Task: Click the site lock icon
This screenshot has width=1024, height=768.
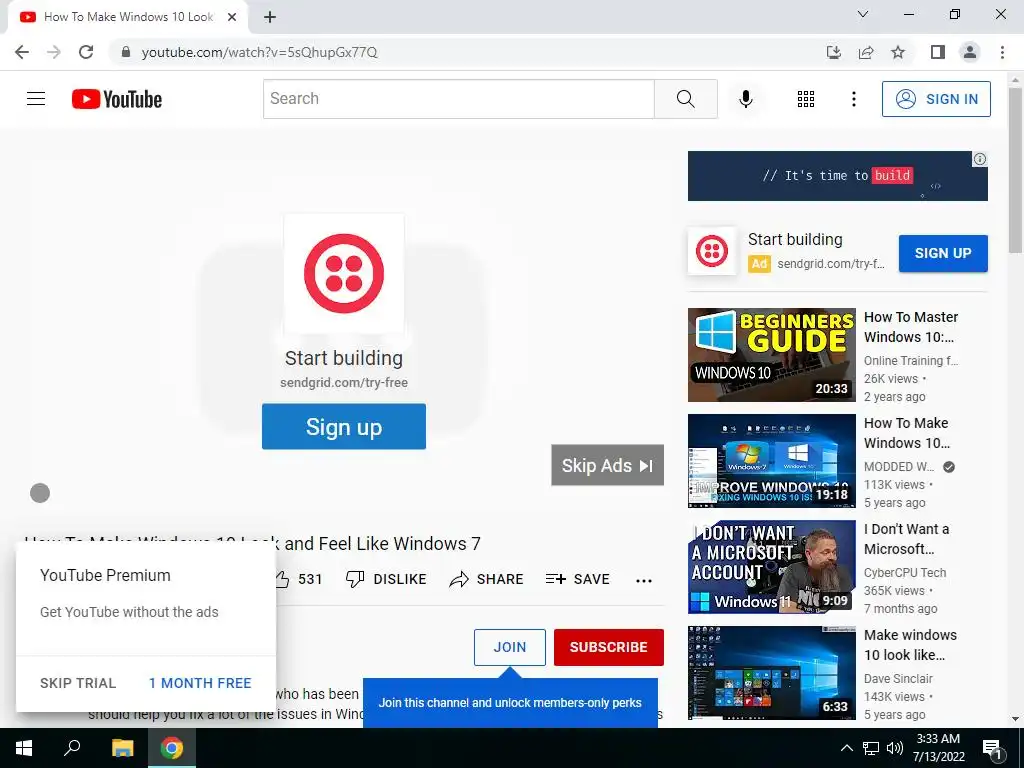Action: coord(126,52)
